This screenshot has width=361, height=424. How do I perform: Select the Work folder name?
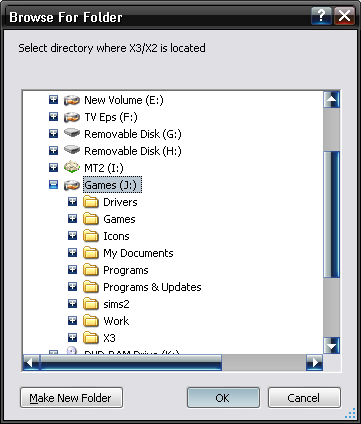[116, 321]
